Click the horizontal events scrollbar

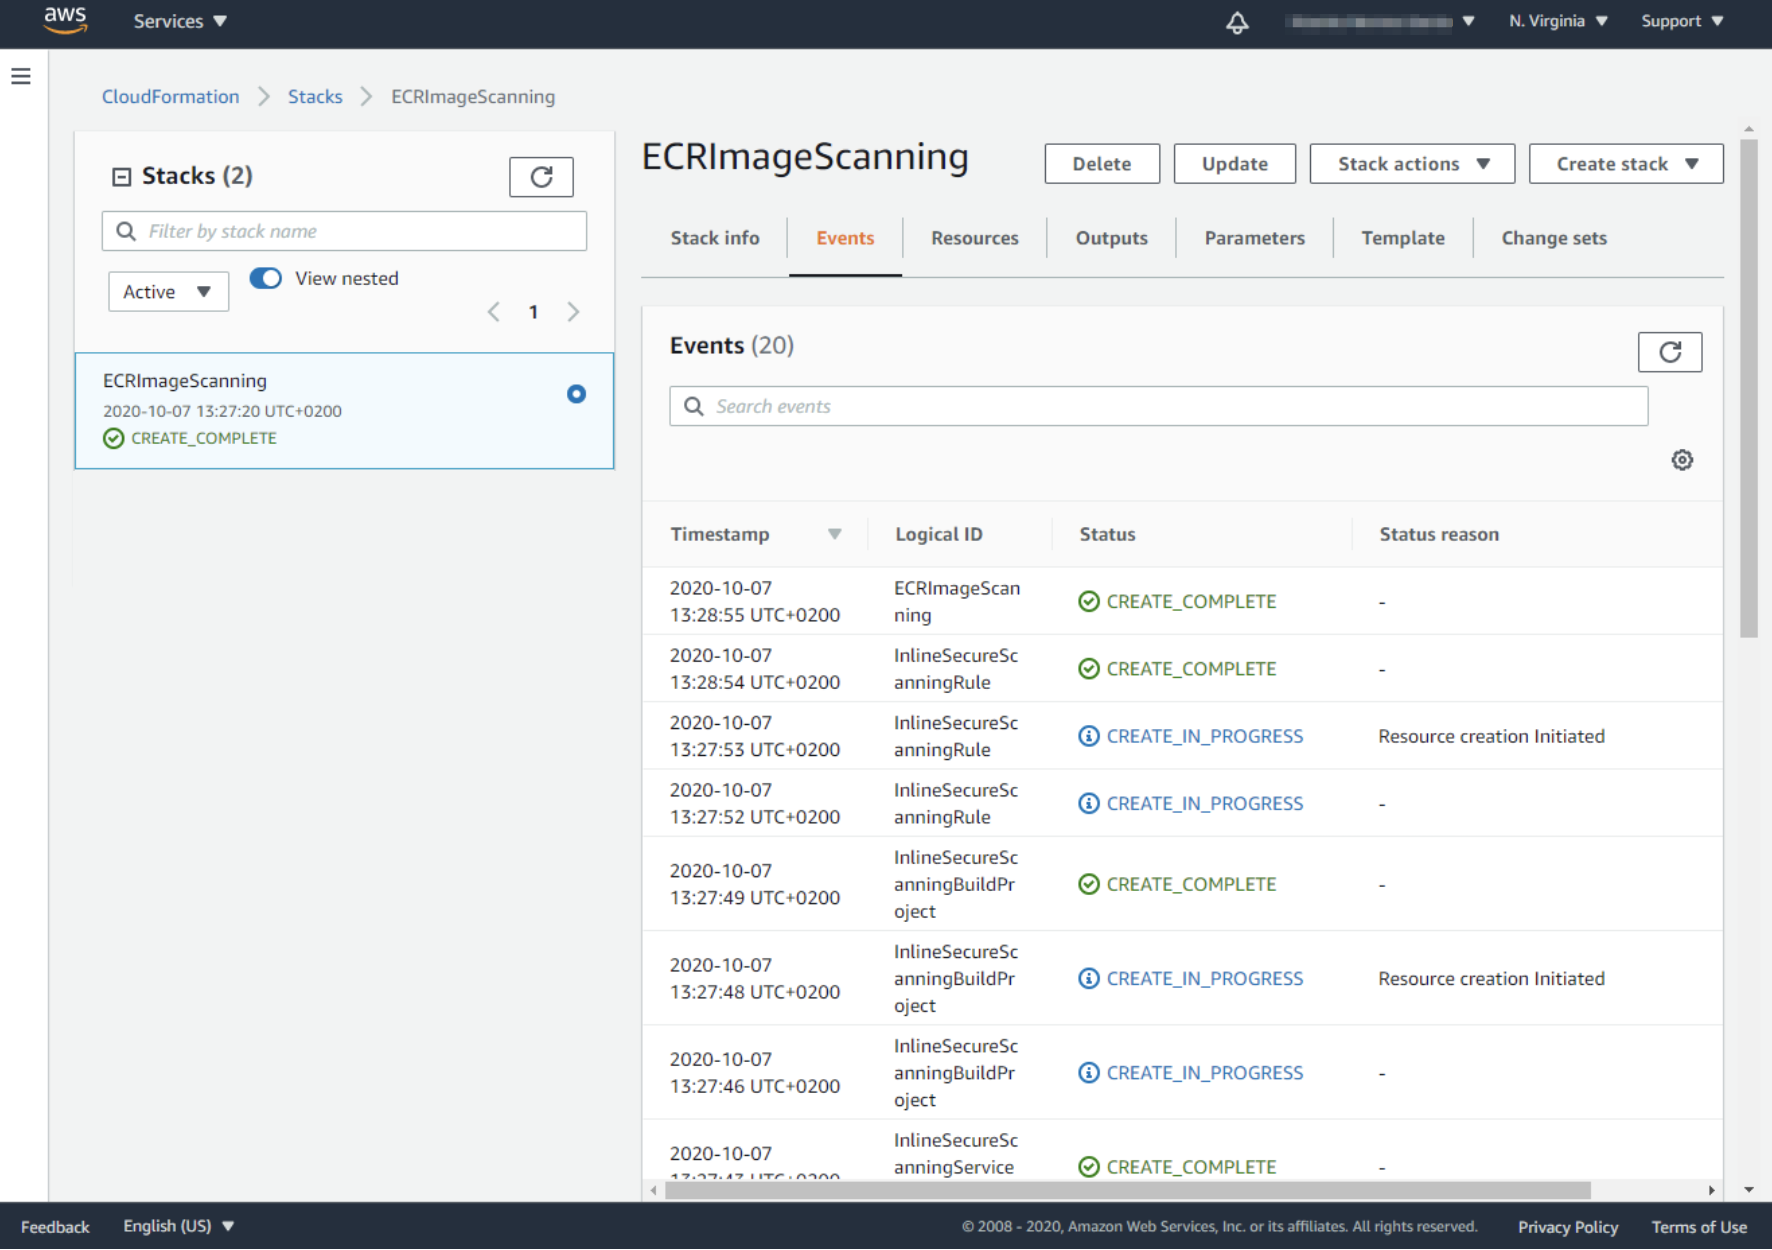click(x=1128, y=1190)
